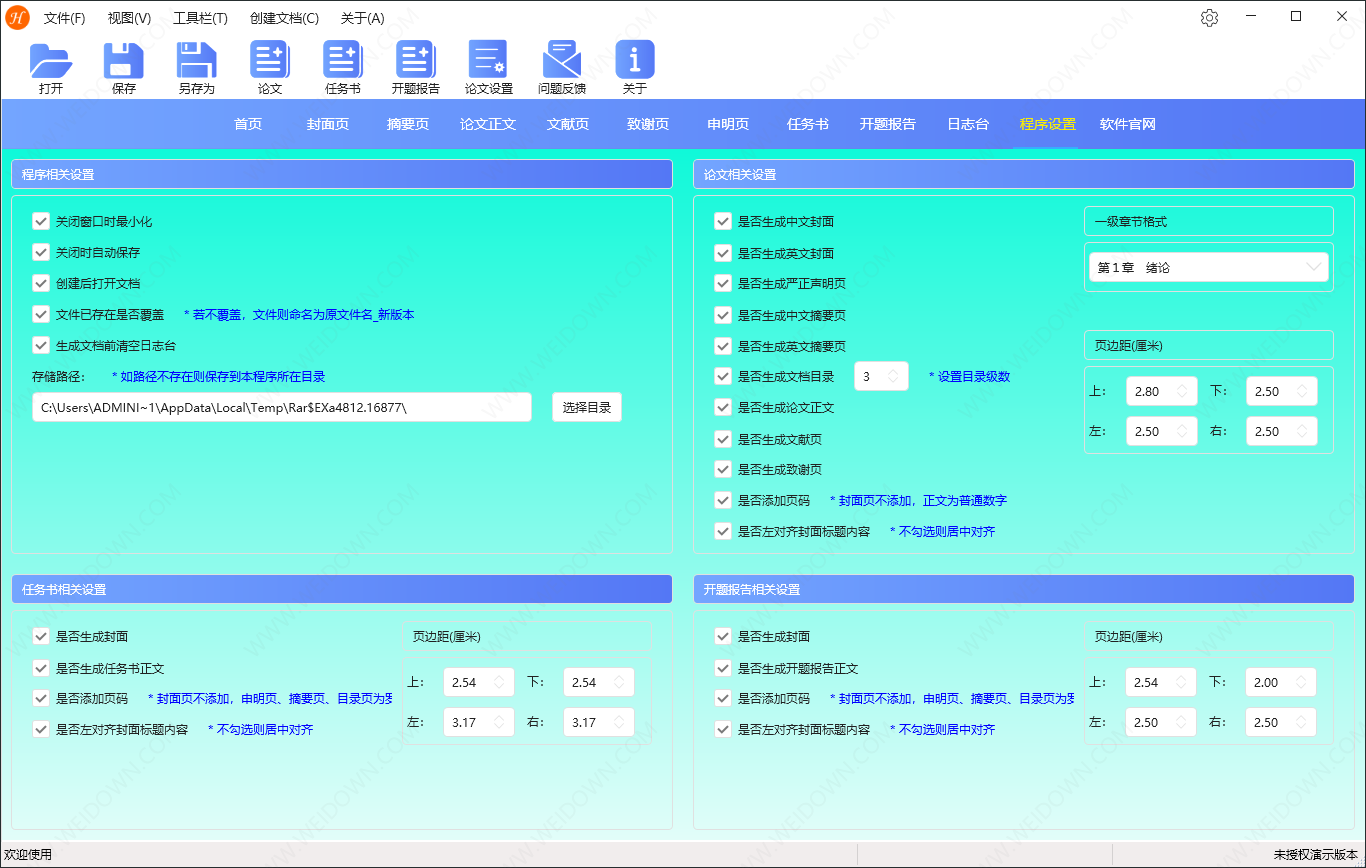This screenshot has height=868, width=1366.
Task: Click the storage path input field
Action: pyautogui.click(x=282, y=407)
